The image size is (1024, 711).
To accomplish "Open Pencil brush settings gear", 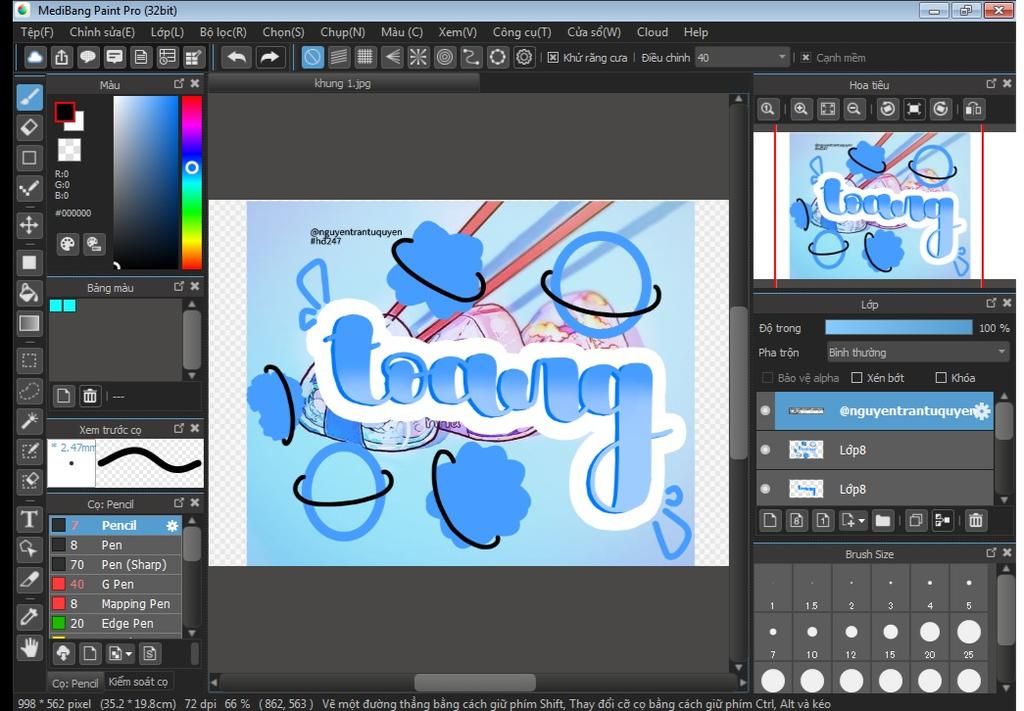I will click(172, 526).
